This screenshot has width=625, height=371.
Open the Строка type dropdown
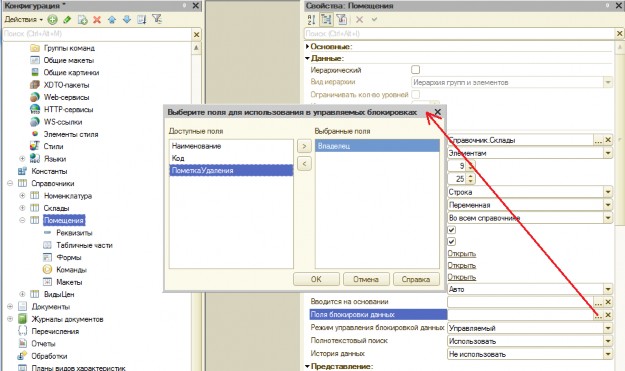(607, 192)
